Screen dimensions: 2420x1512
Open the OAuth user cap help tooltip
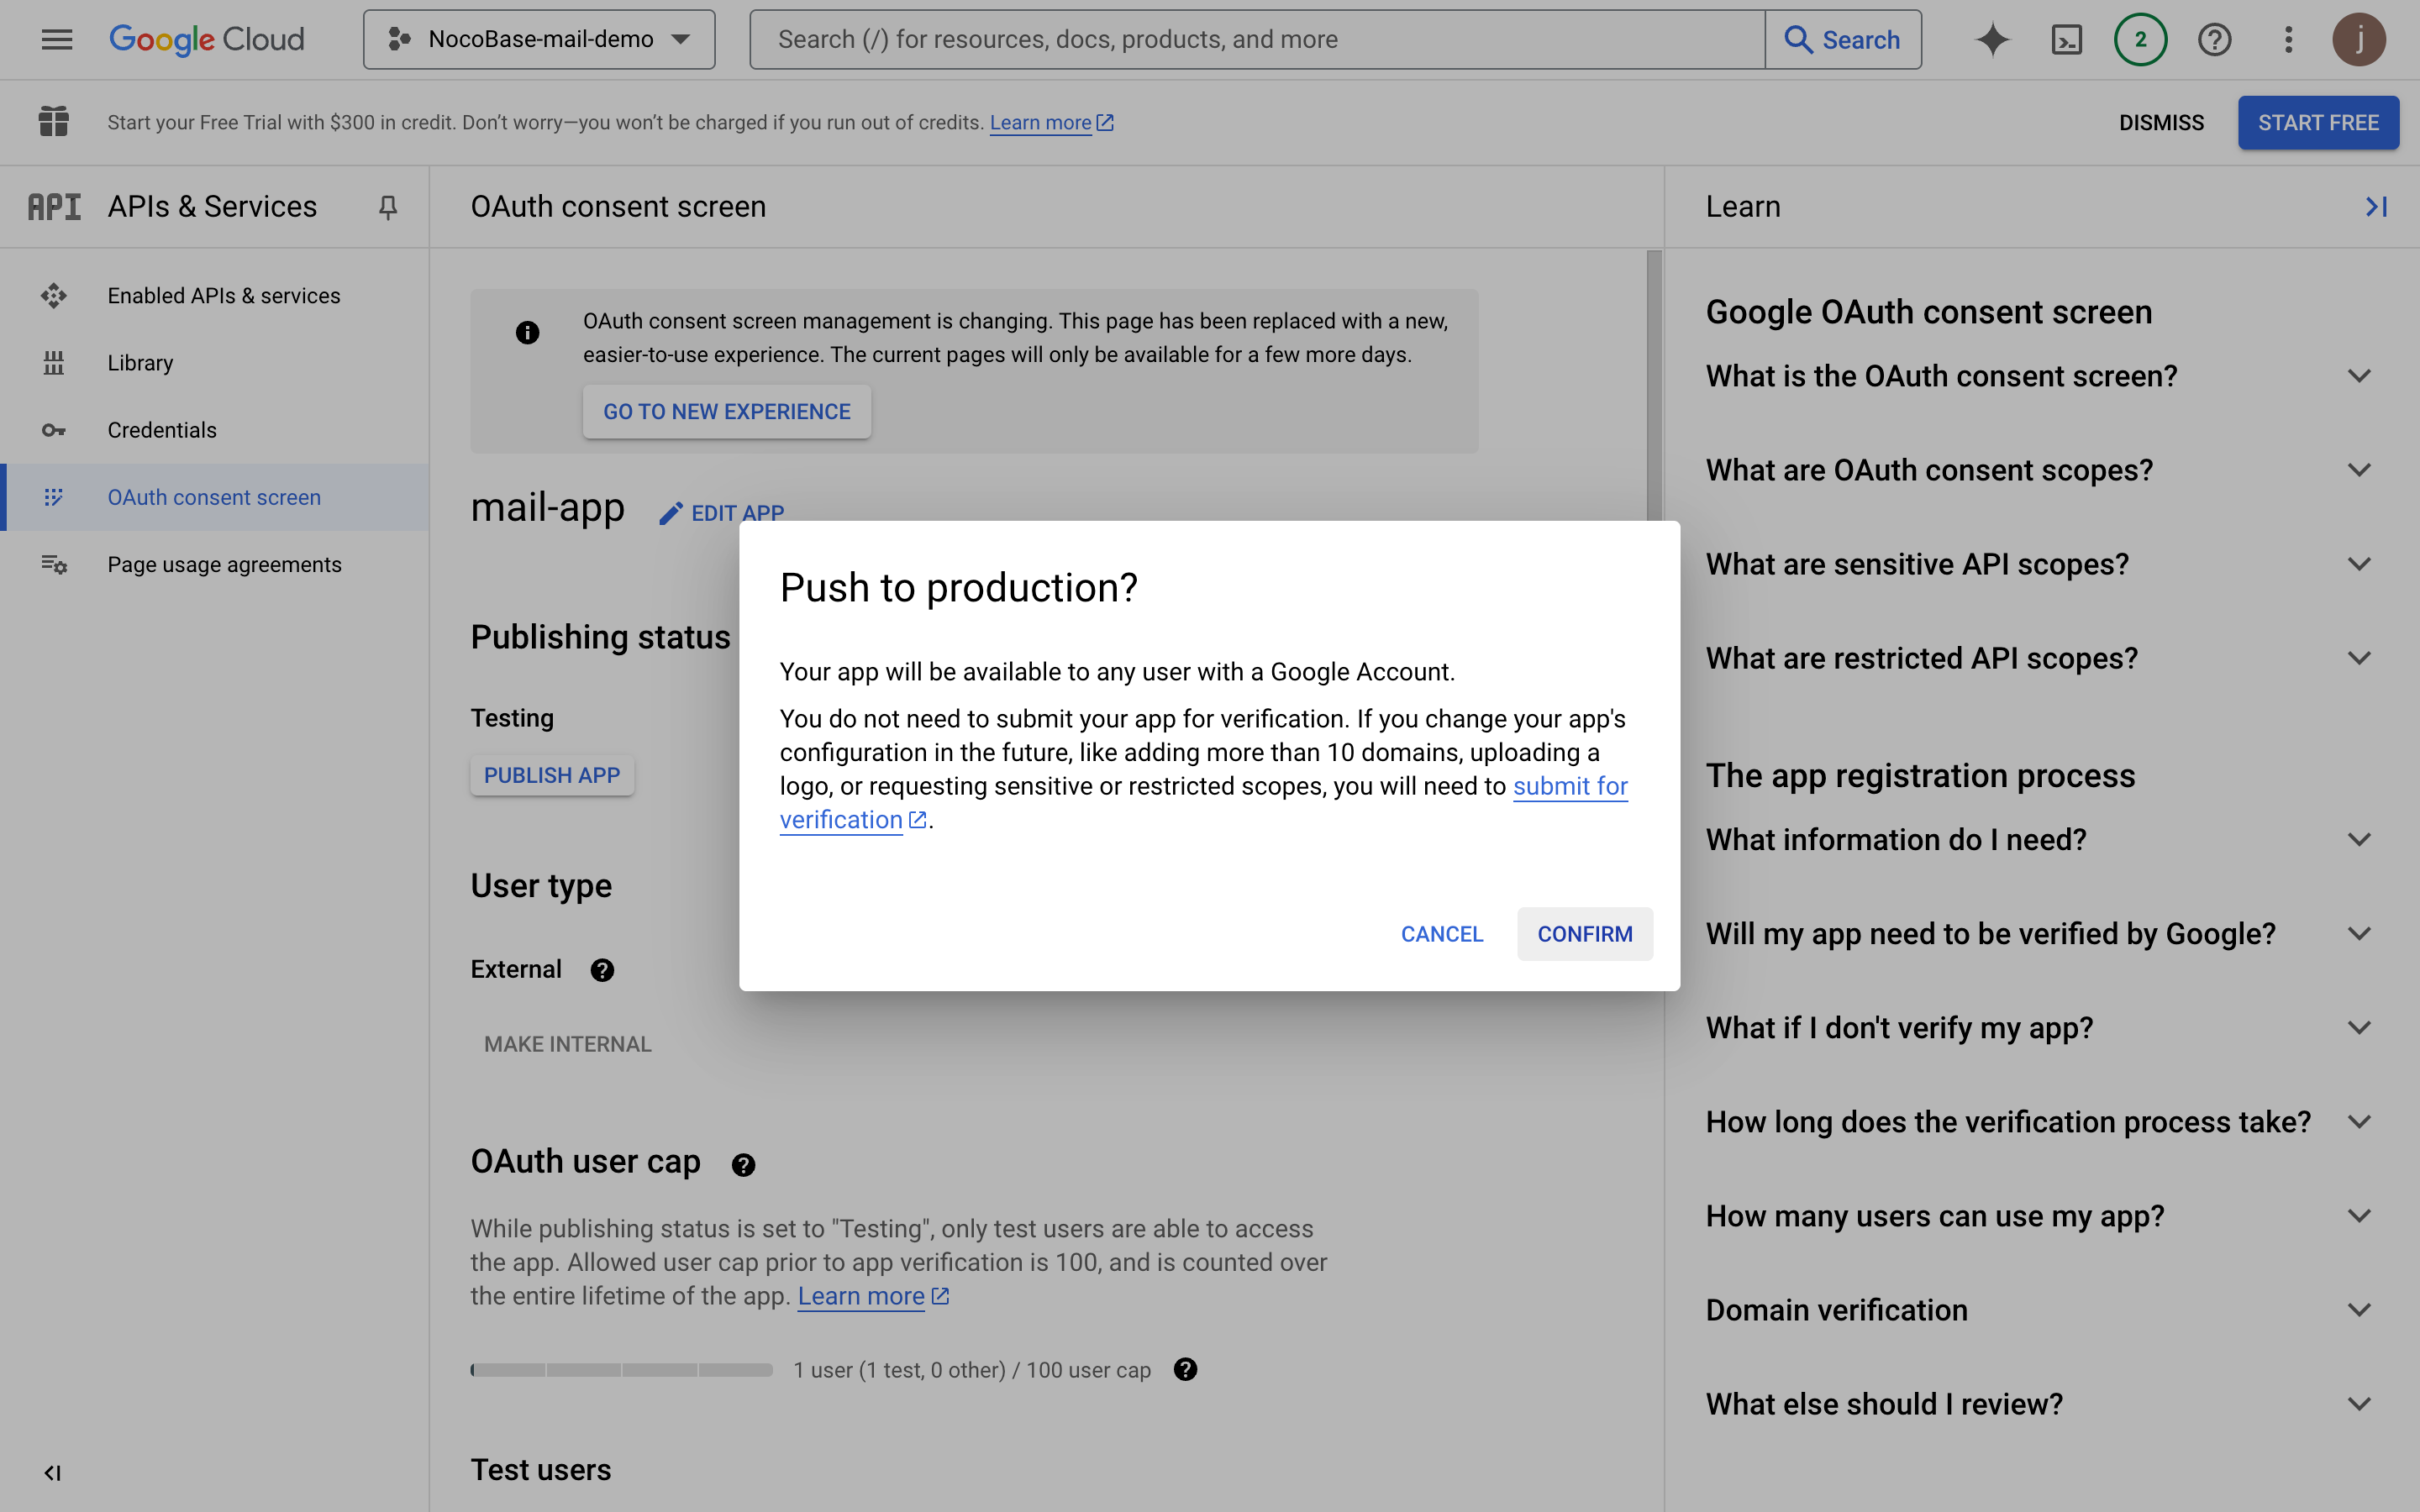pyautogui.click(x=743, y=1164)
